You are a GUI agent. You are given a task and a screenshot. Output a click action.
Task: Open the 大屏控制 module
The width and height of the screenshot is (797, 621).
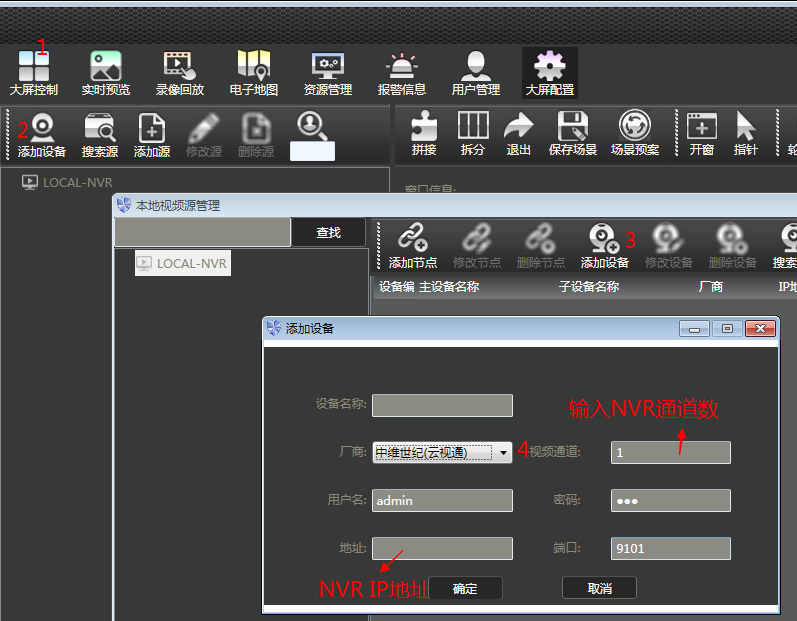pyautogui.click(x=34, y=73)
